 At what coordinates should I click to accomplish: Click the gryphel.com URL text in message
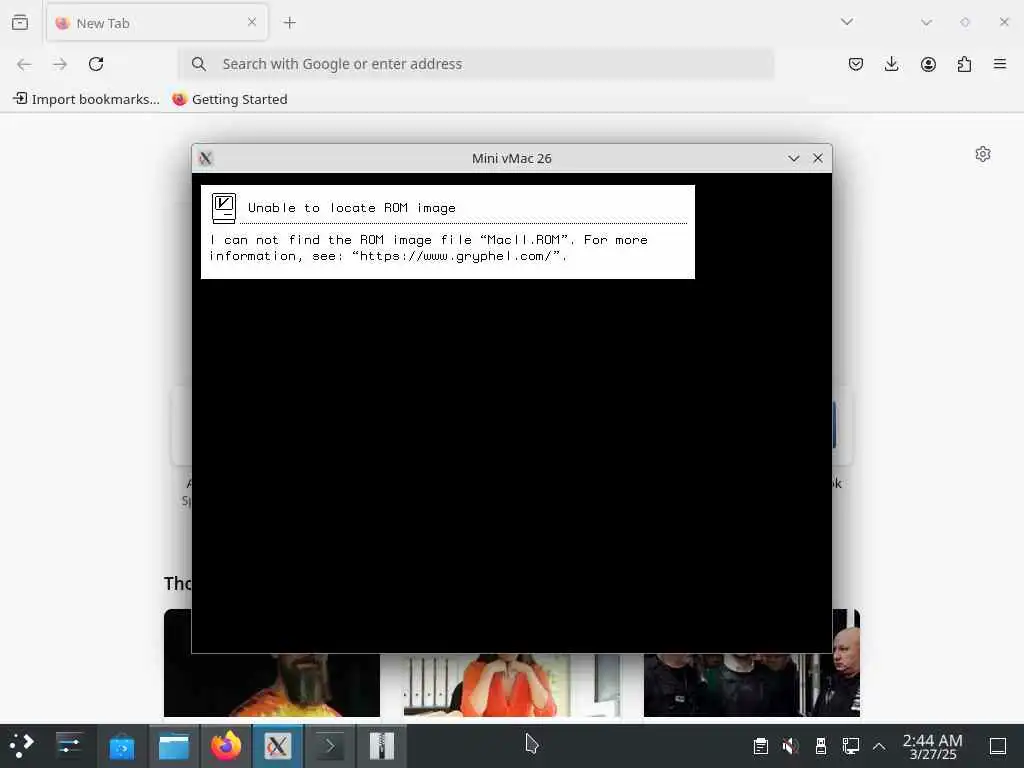pos(456,256)
